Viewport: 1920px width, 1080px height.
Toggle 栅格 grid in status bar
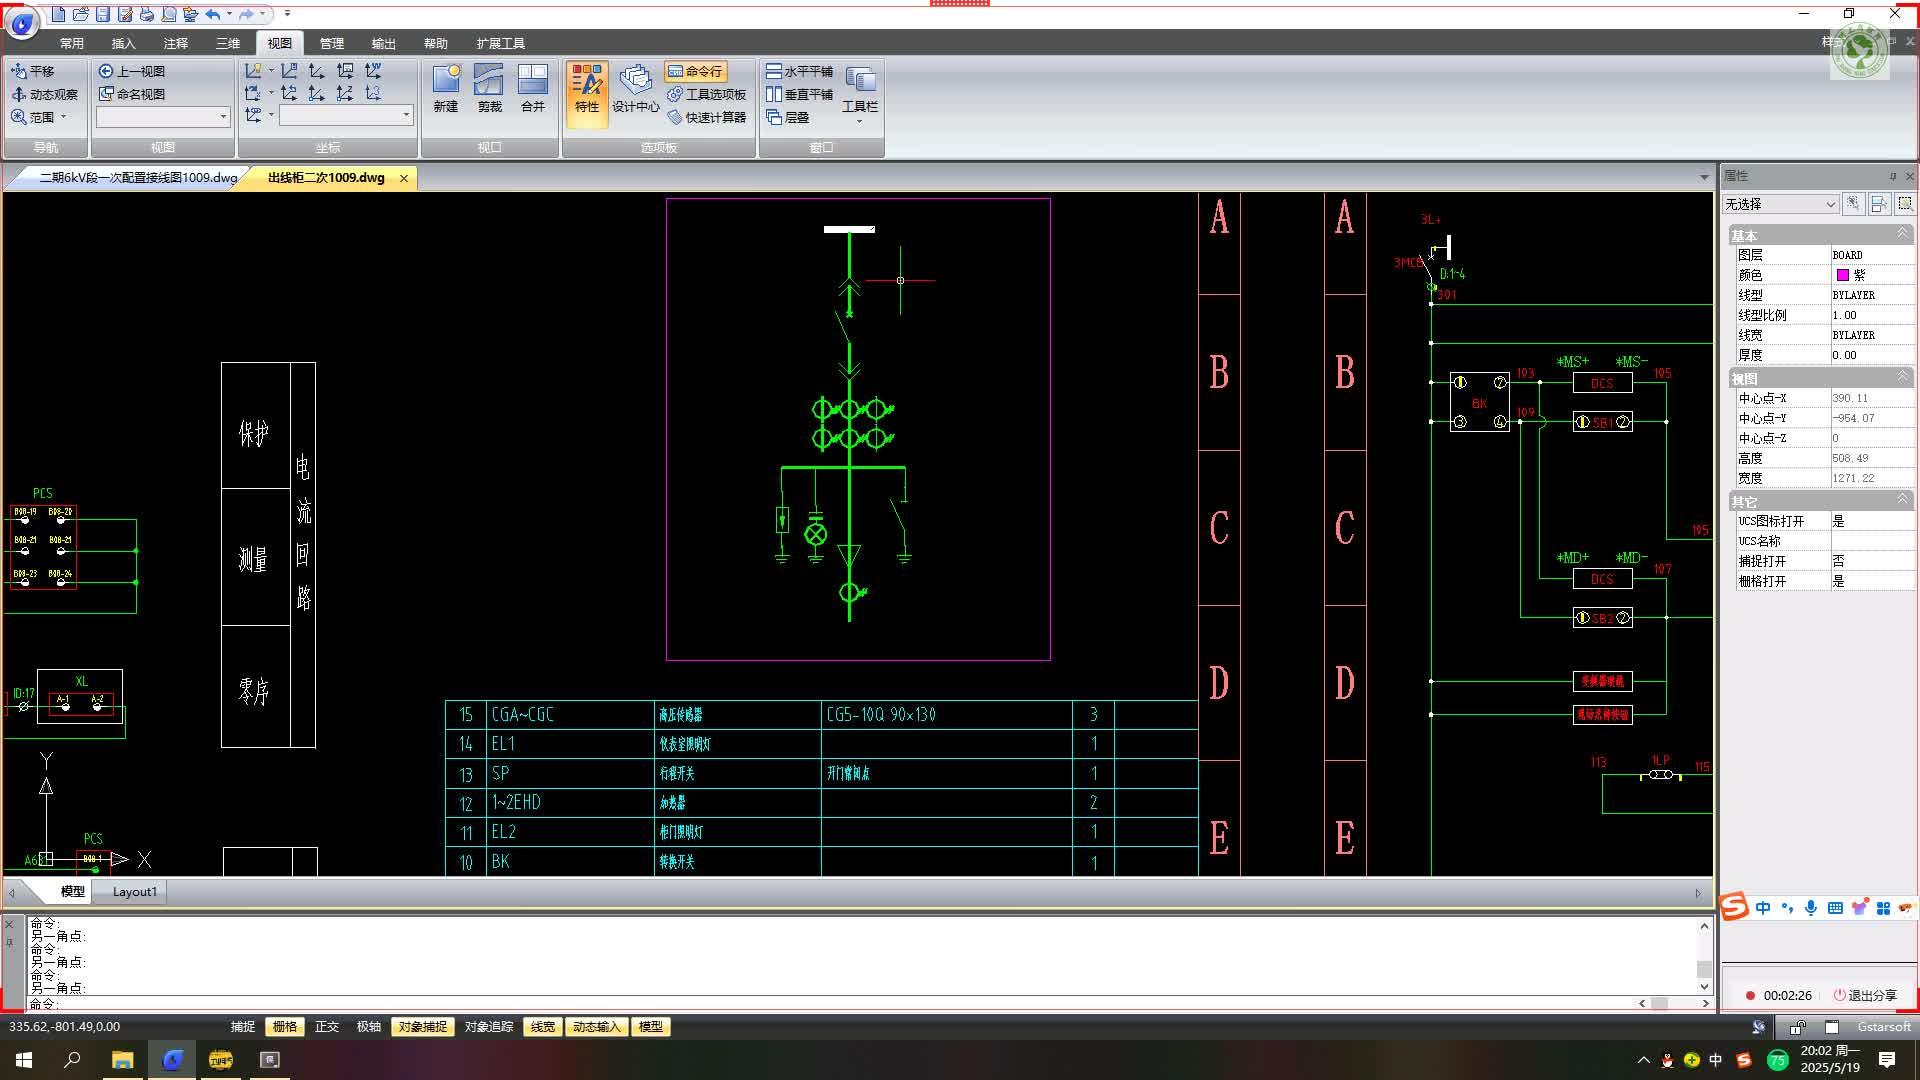pos(285,1026)
